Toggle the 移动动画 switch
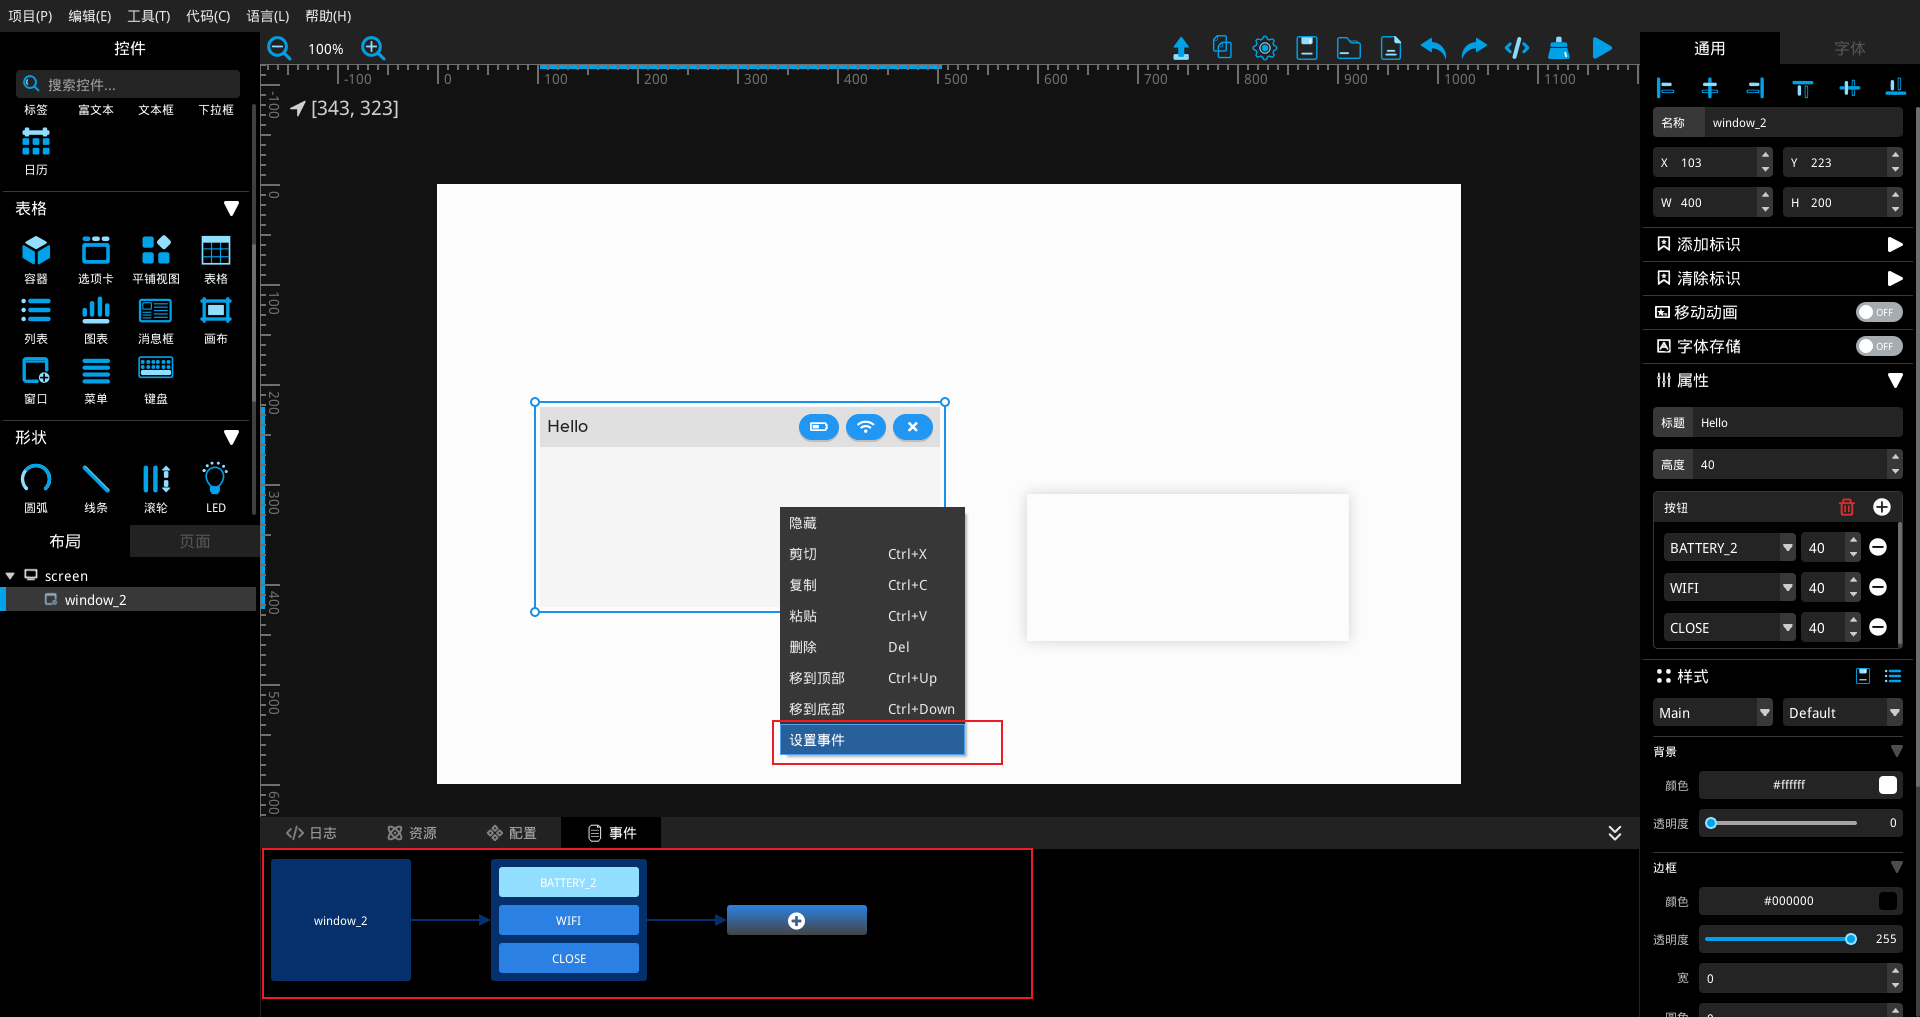1920x1017 pixels. [1879, 312]
